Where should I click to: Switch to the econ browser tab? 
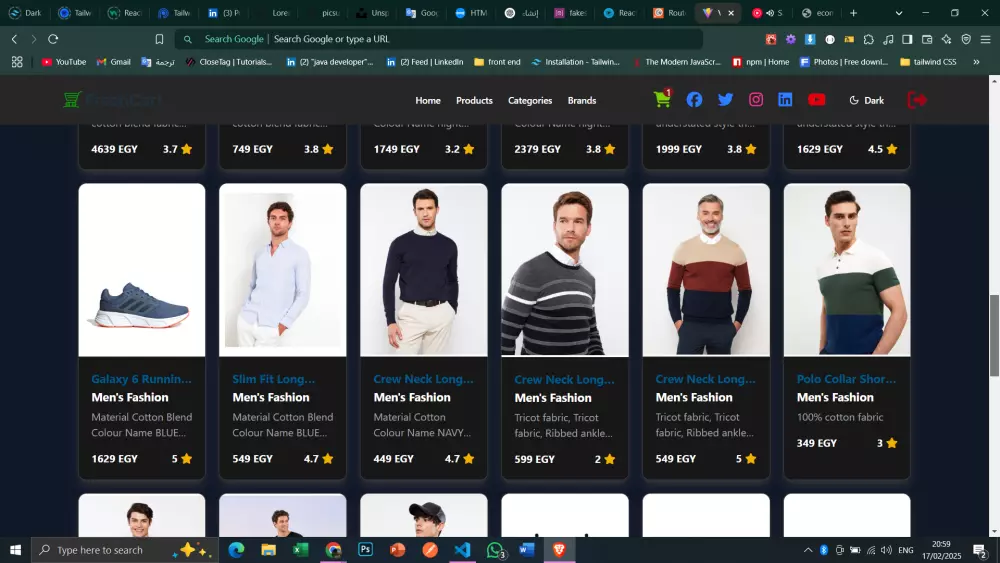click(818, 13)
